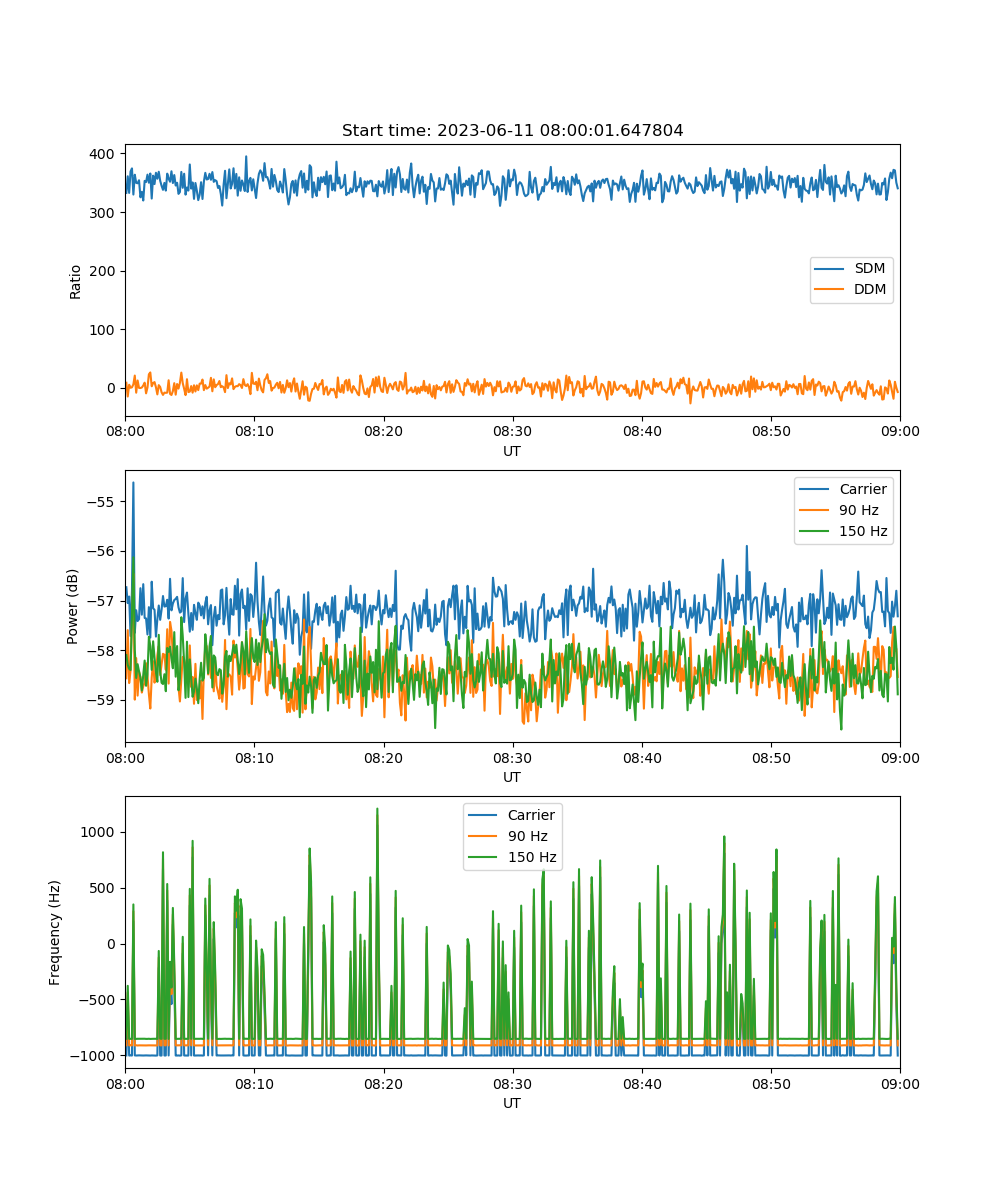
Task: Select 08:50 tick under the Ratio plot
Action: (771, 431)
